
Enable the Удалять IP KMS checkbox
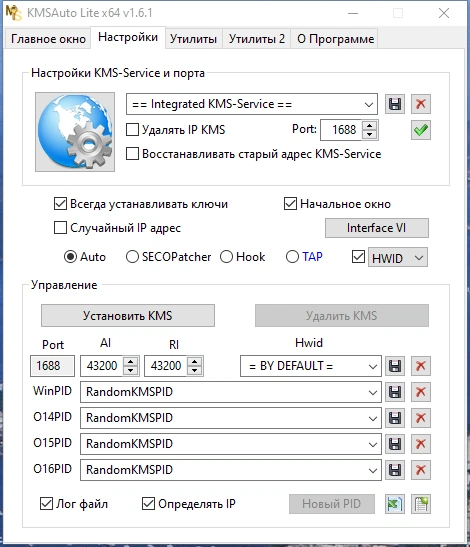pyautogui.click(x=132, y=130)
